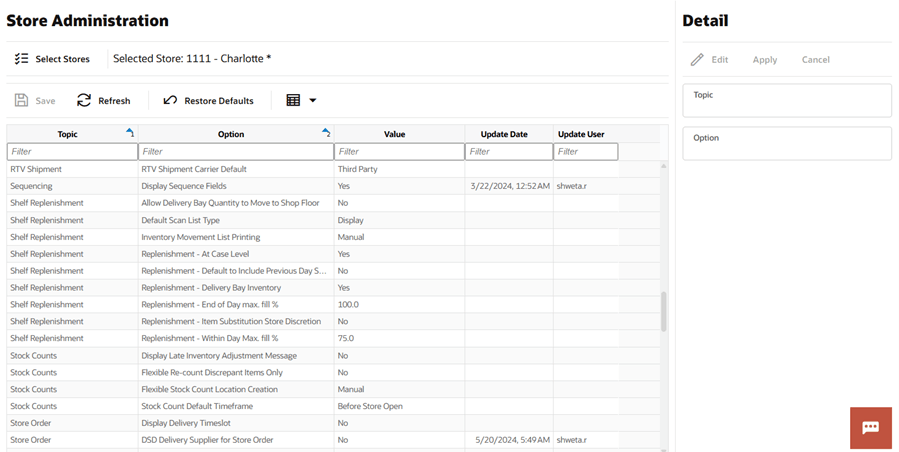Click the Value column filter field
Screen dimensions: 899x452
[x=400, y=151]
